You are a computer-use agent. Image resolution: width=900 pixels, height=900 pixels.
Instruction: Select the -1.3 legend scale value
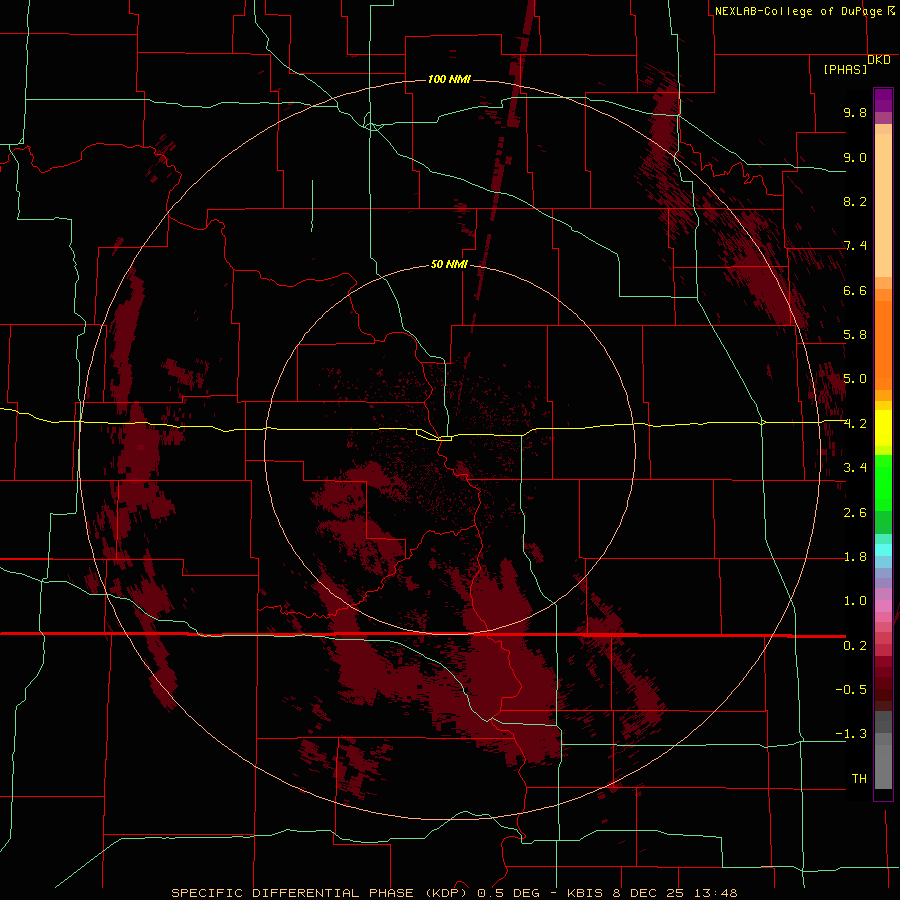tap(851, 734)
